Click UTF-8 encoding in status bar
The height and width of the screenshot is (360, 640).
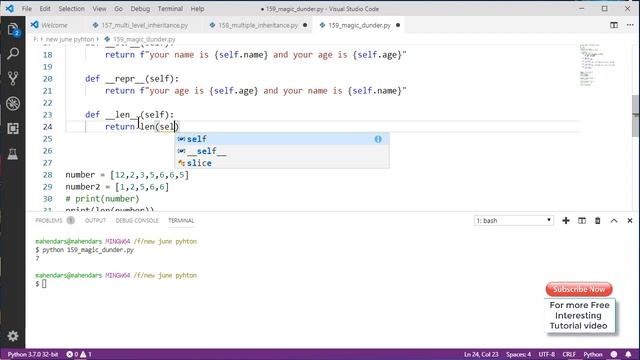tap(547, 354)
